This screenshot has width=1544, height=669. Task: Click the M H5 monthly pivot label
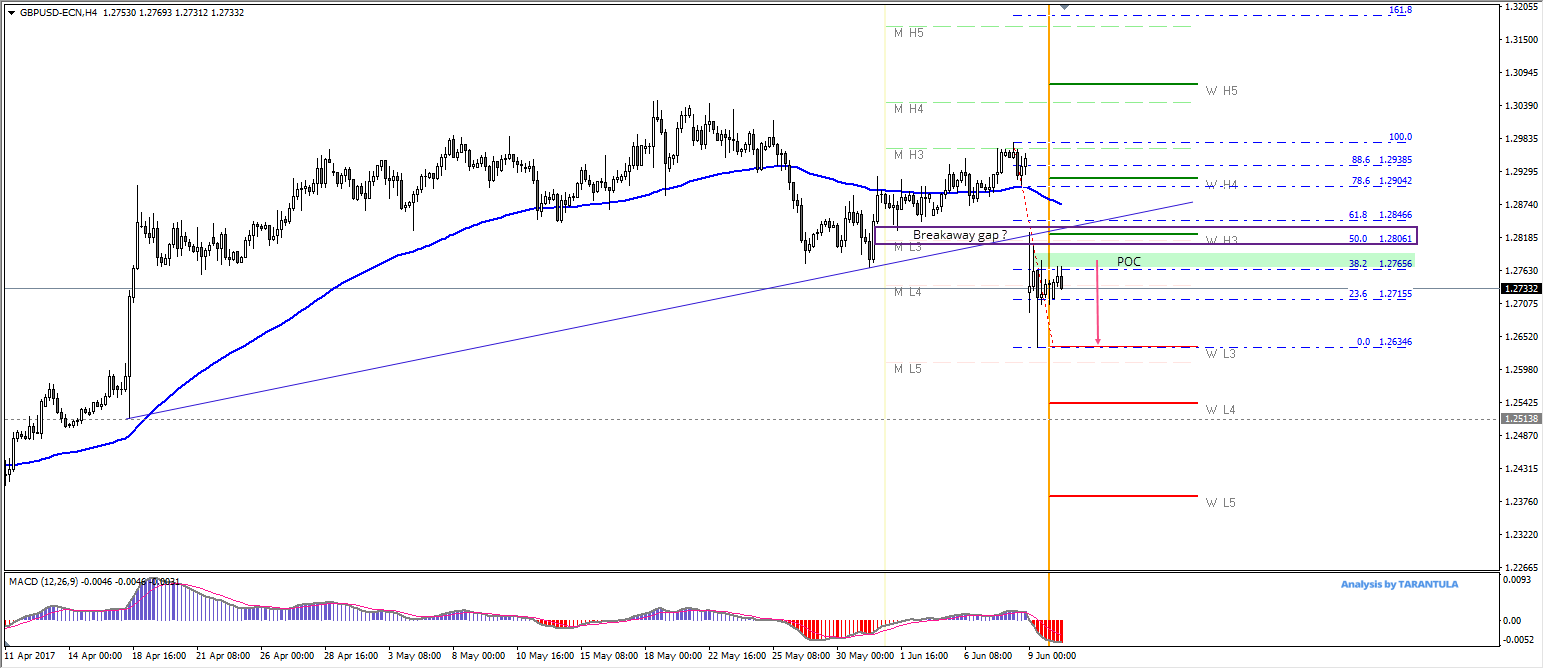pyautogui.click(x=908, y=33)
